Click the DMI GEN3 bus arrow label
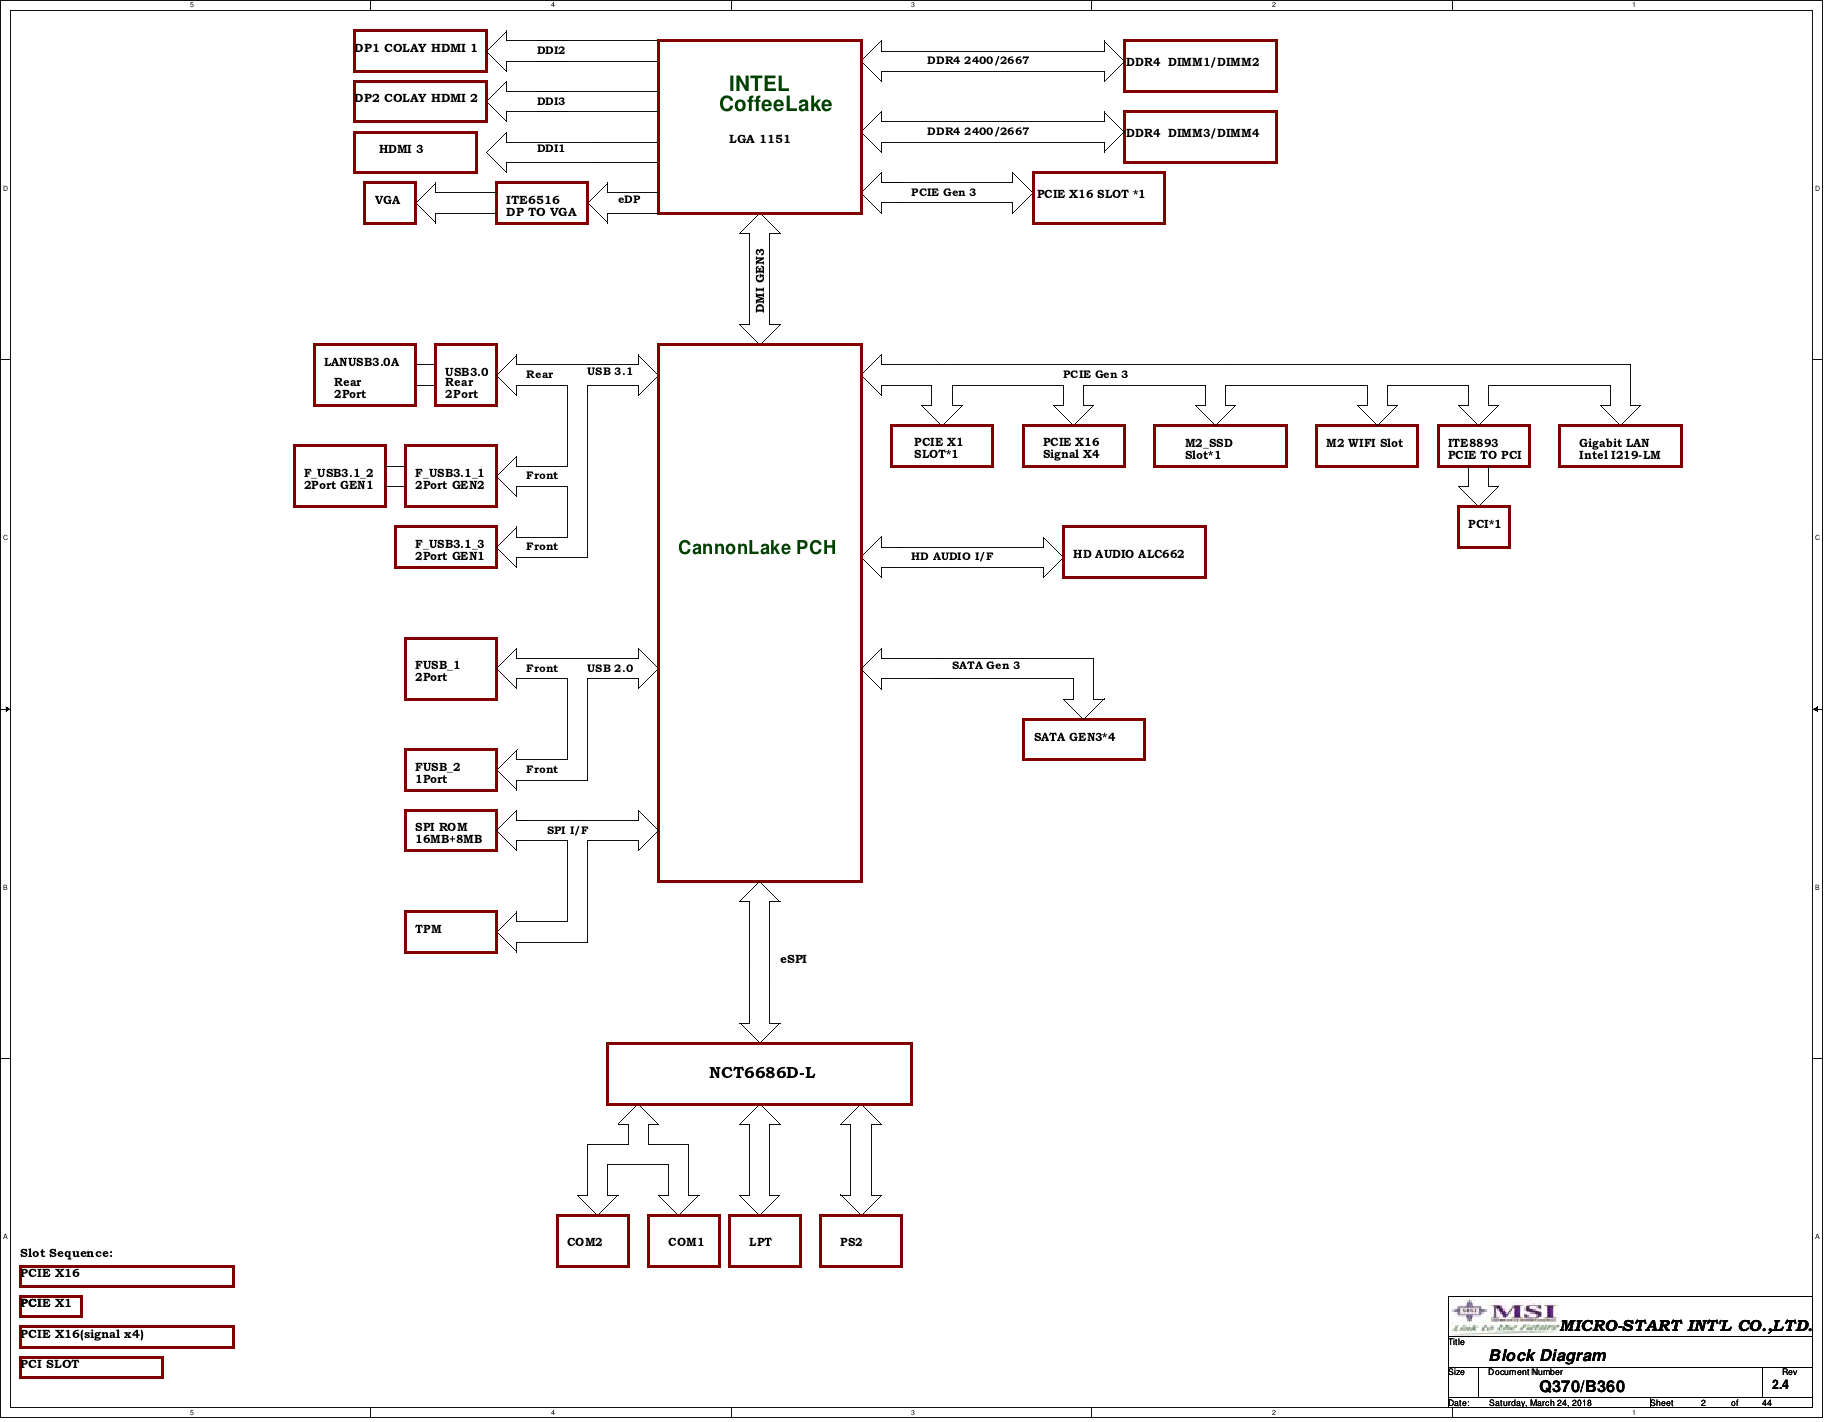Viewport: 1825px width, 1422px height. 760,280
